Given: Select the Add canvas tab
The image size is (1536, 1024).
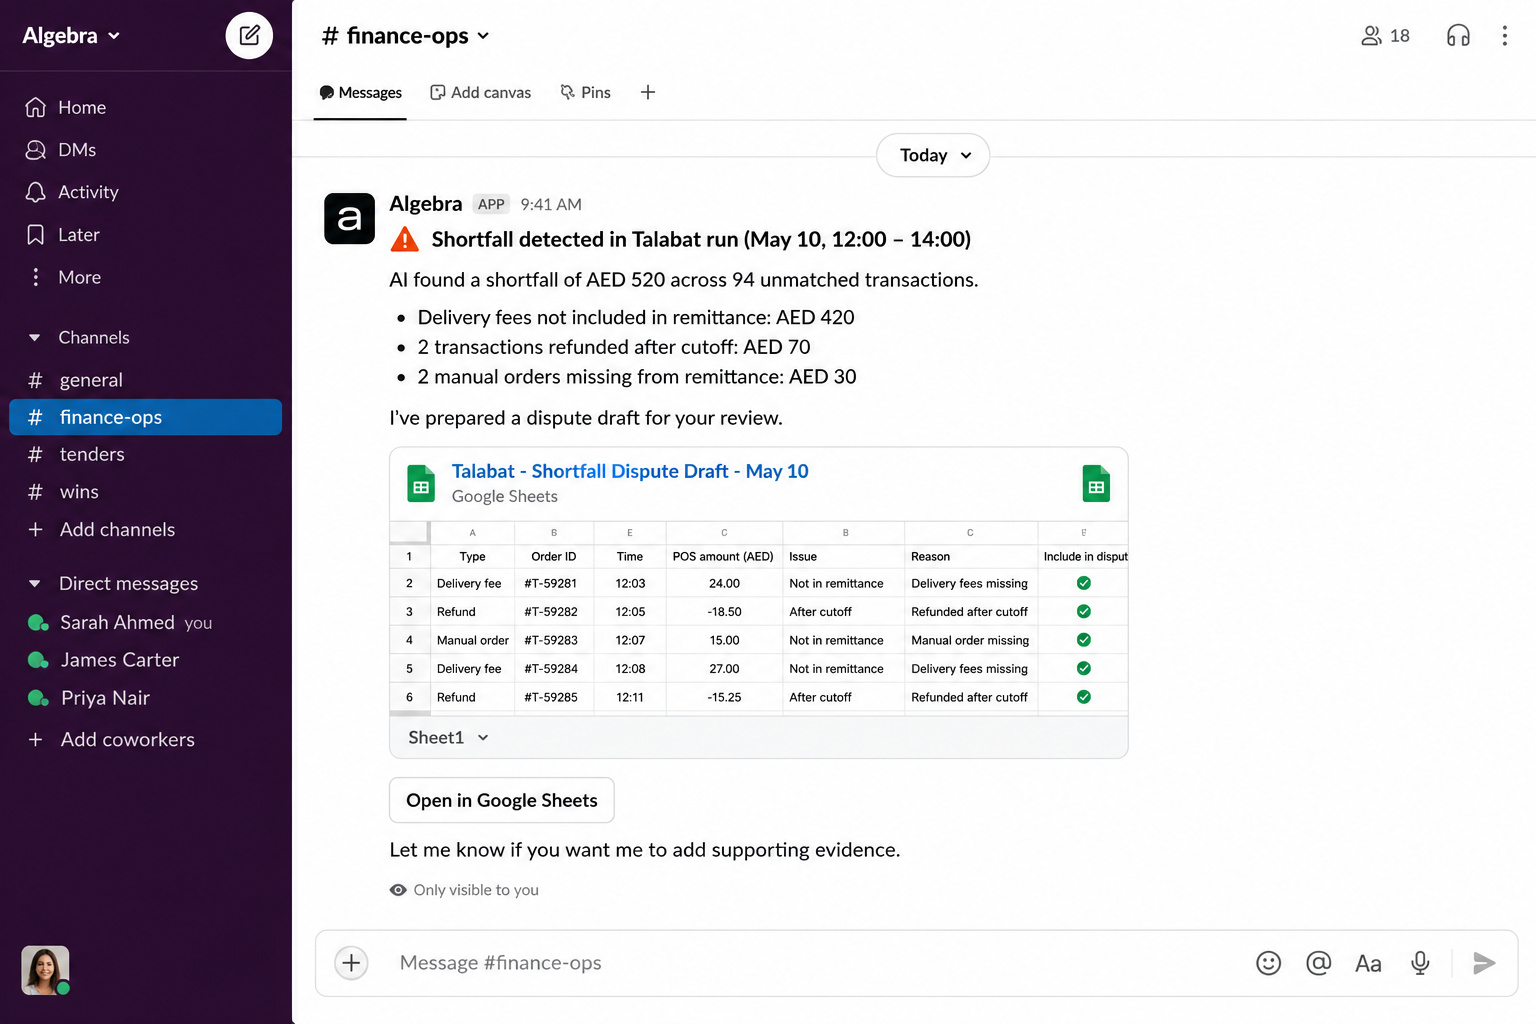Looking at the screenshot, I should [x=481, y=93].
